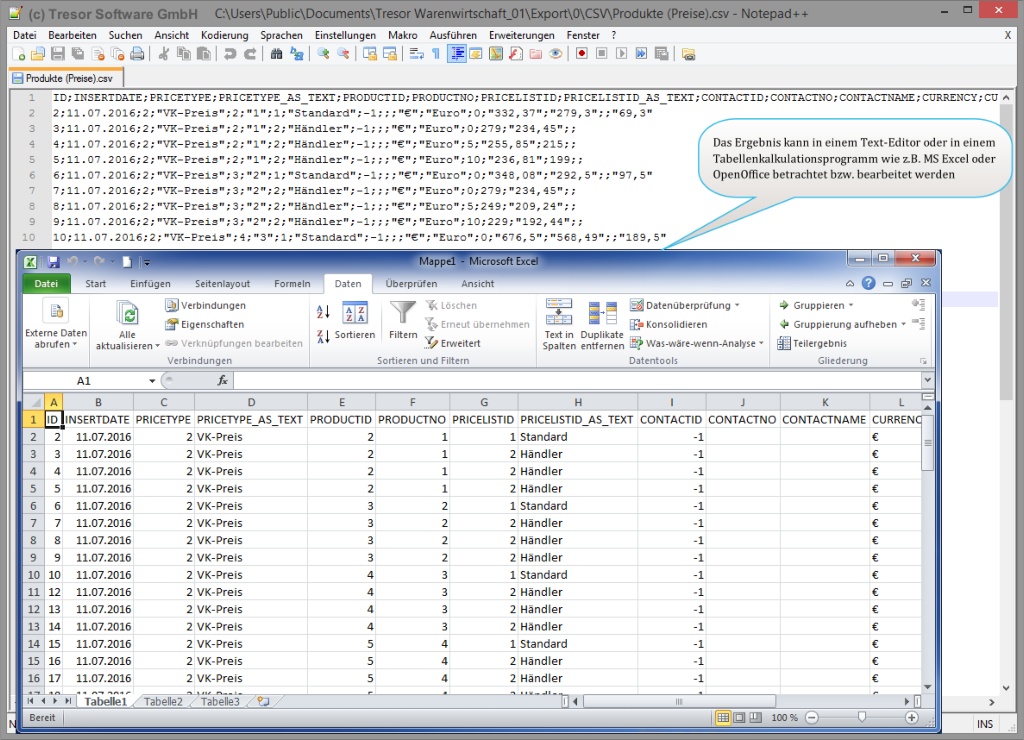Switch to page layout view in status bar

[741, 717]
